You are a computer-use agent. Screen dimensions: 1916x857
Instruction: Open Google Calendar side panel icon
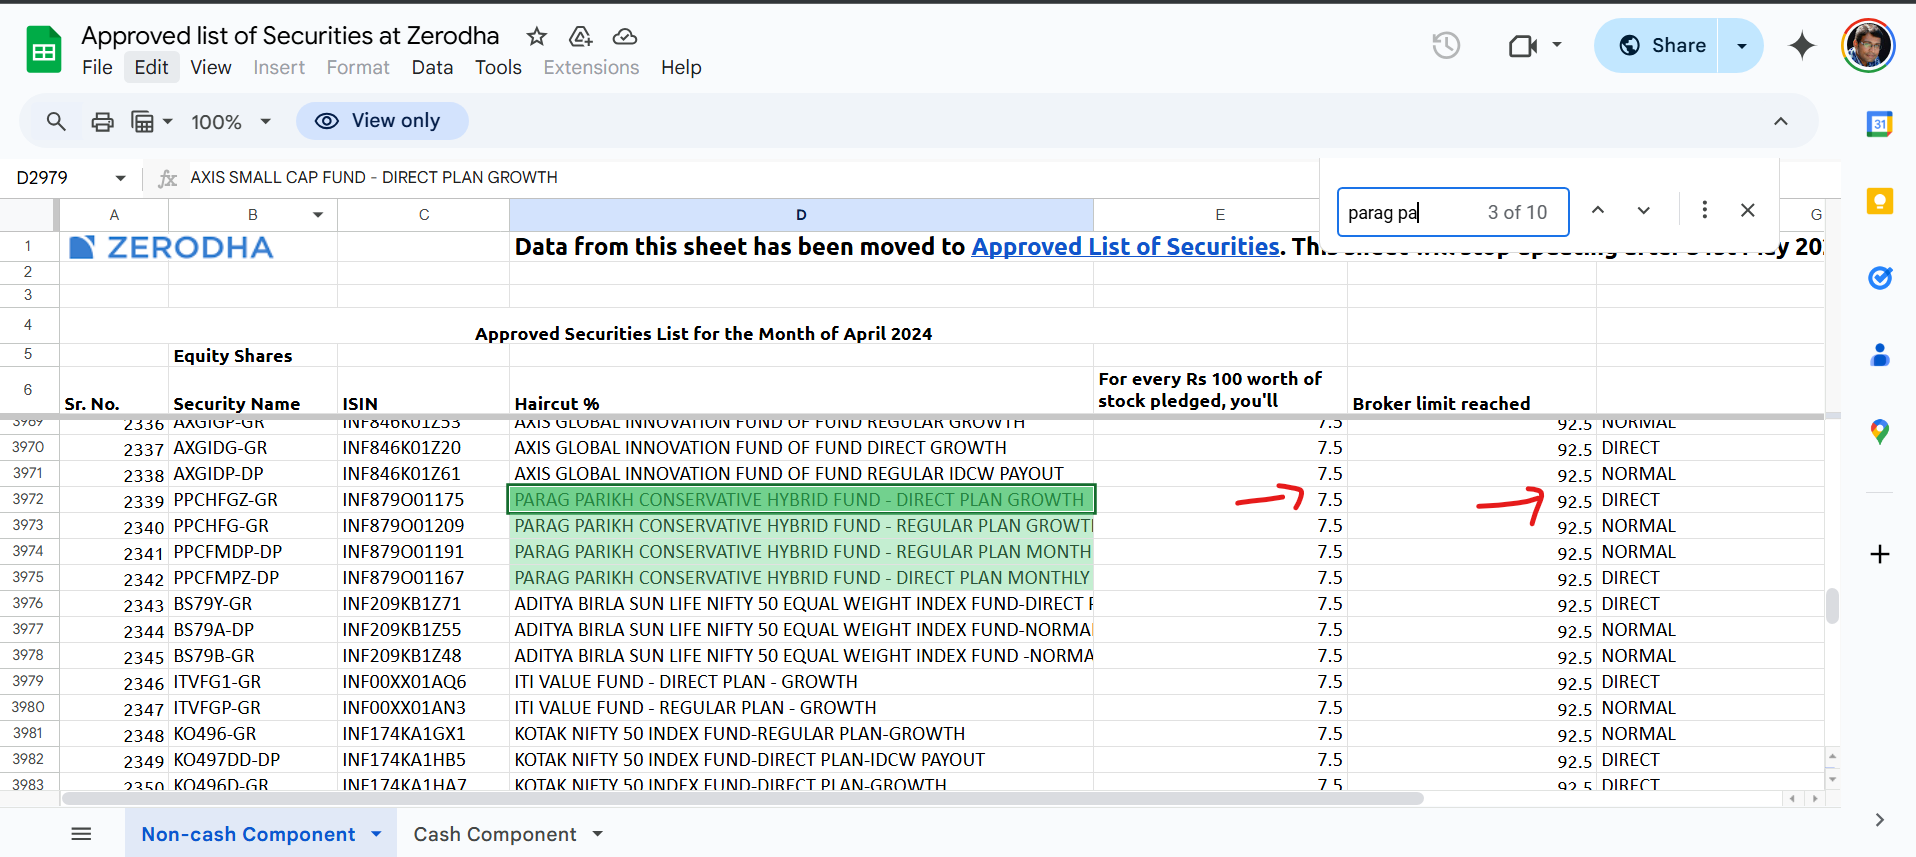(1879, 124)
